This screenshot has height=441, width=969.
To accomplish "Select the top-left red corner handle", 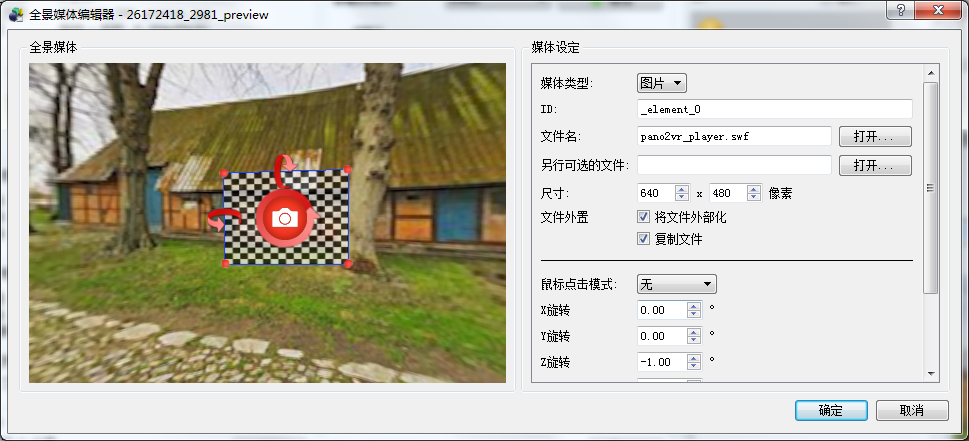I will point(224,173).
